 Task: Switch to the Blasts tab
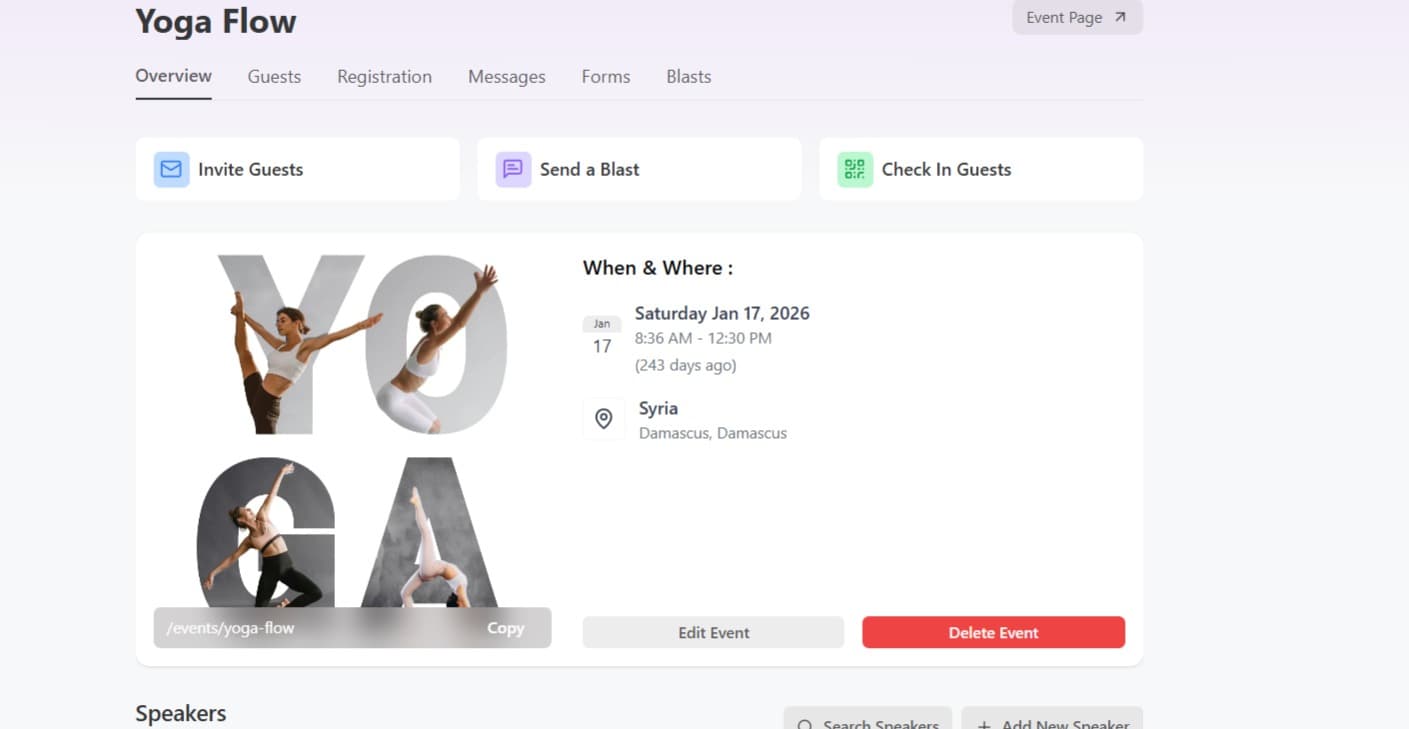tap(689, 77)
